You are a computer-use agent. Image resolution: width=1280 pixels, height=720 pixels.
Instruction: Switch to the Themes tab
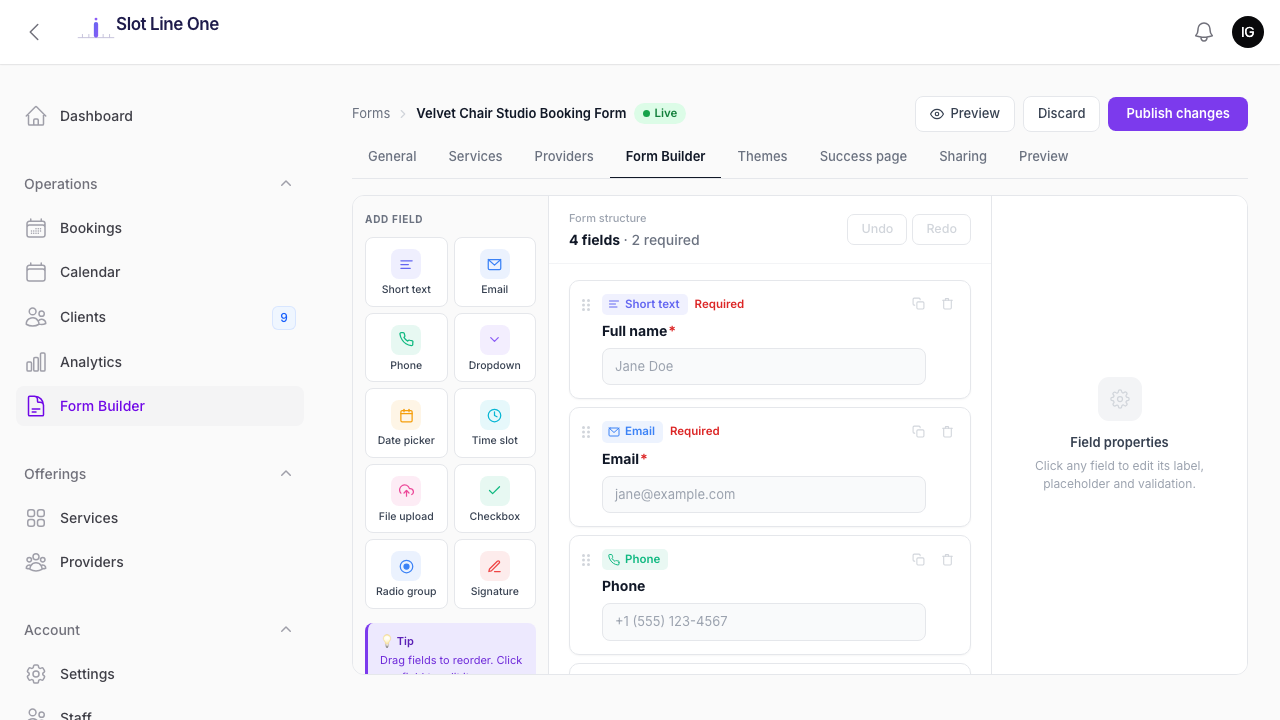[x=762, y=156]
